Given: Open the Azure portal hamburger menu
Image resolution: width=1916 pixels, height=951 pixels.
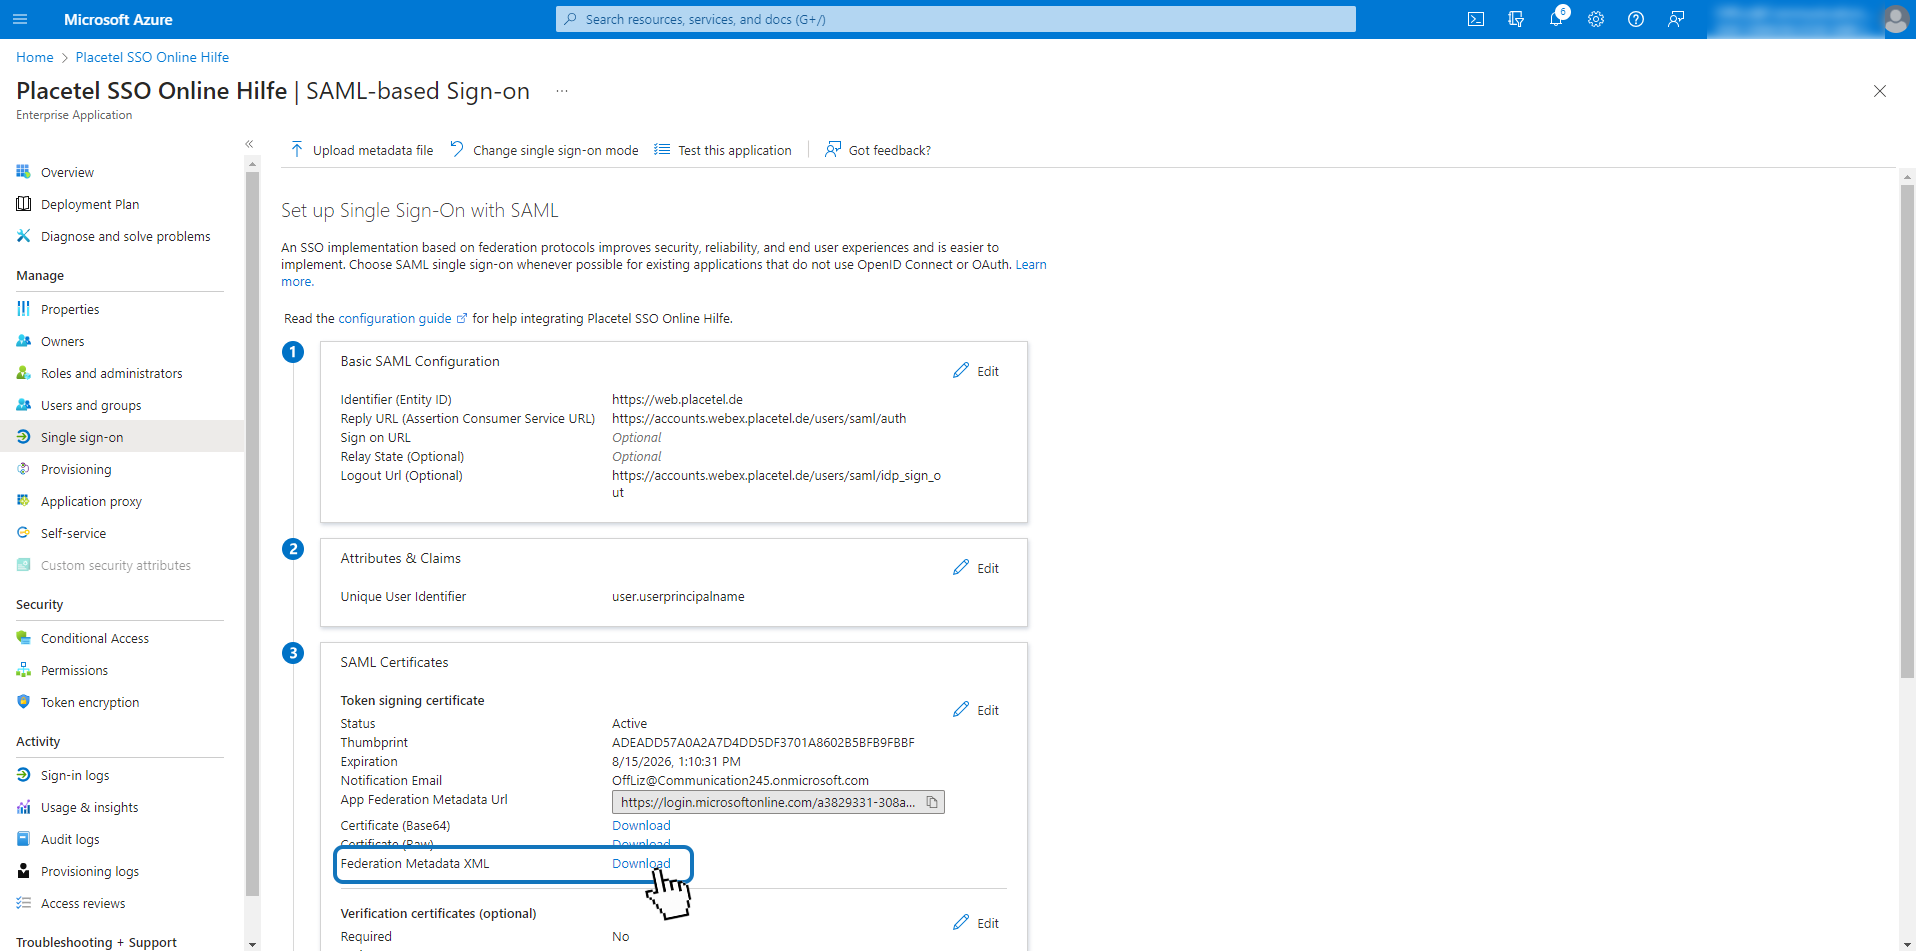Looking at the screenshot, I should tap(20, 19).
